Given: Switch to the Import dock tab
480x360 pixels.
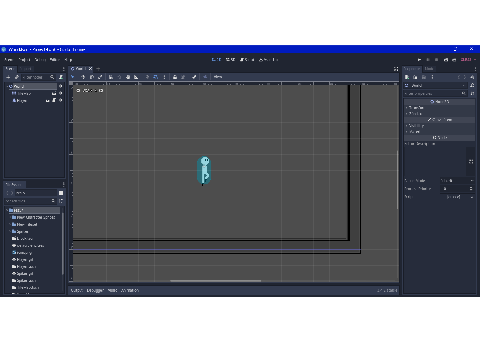Looking at the screenshot, I should click(25, 69).
